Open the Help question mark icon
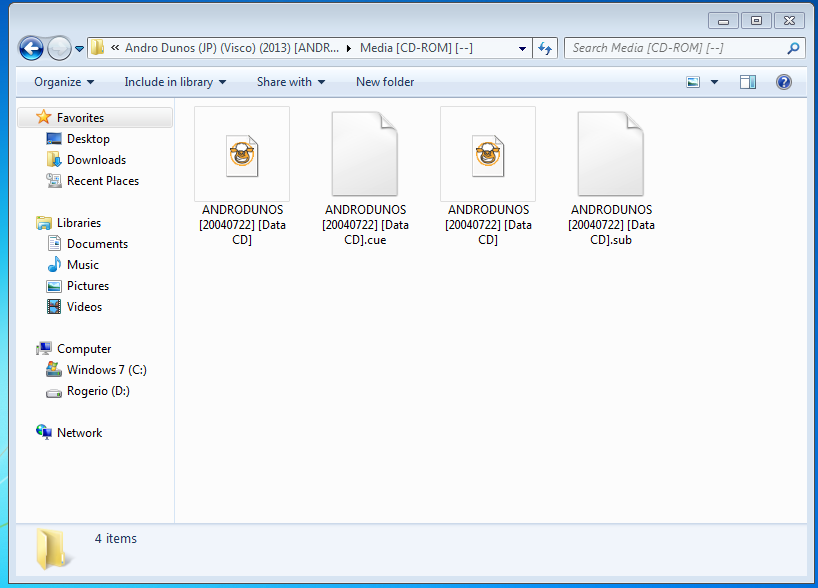The height and width of the screenshot is (588, 818). [x=784, y=82]
